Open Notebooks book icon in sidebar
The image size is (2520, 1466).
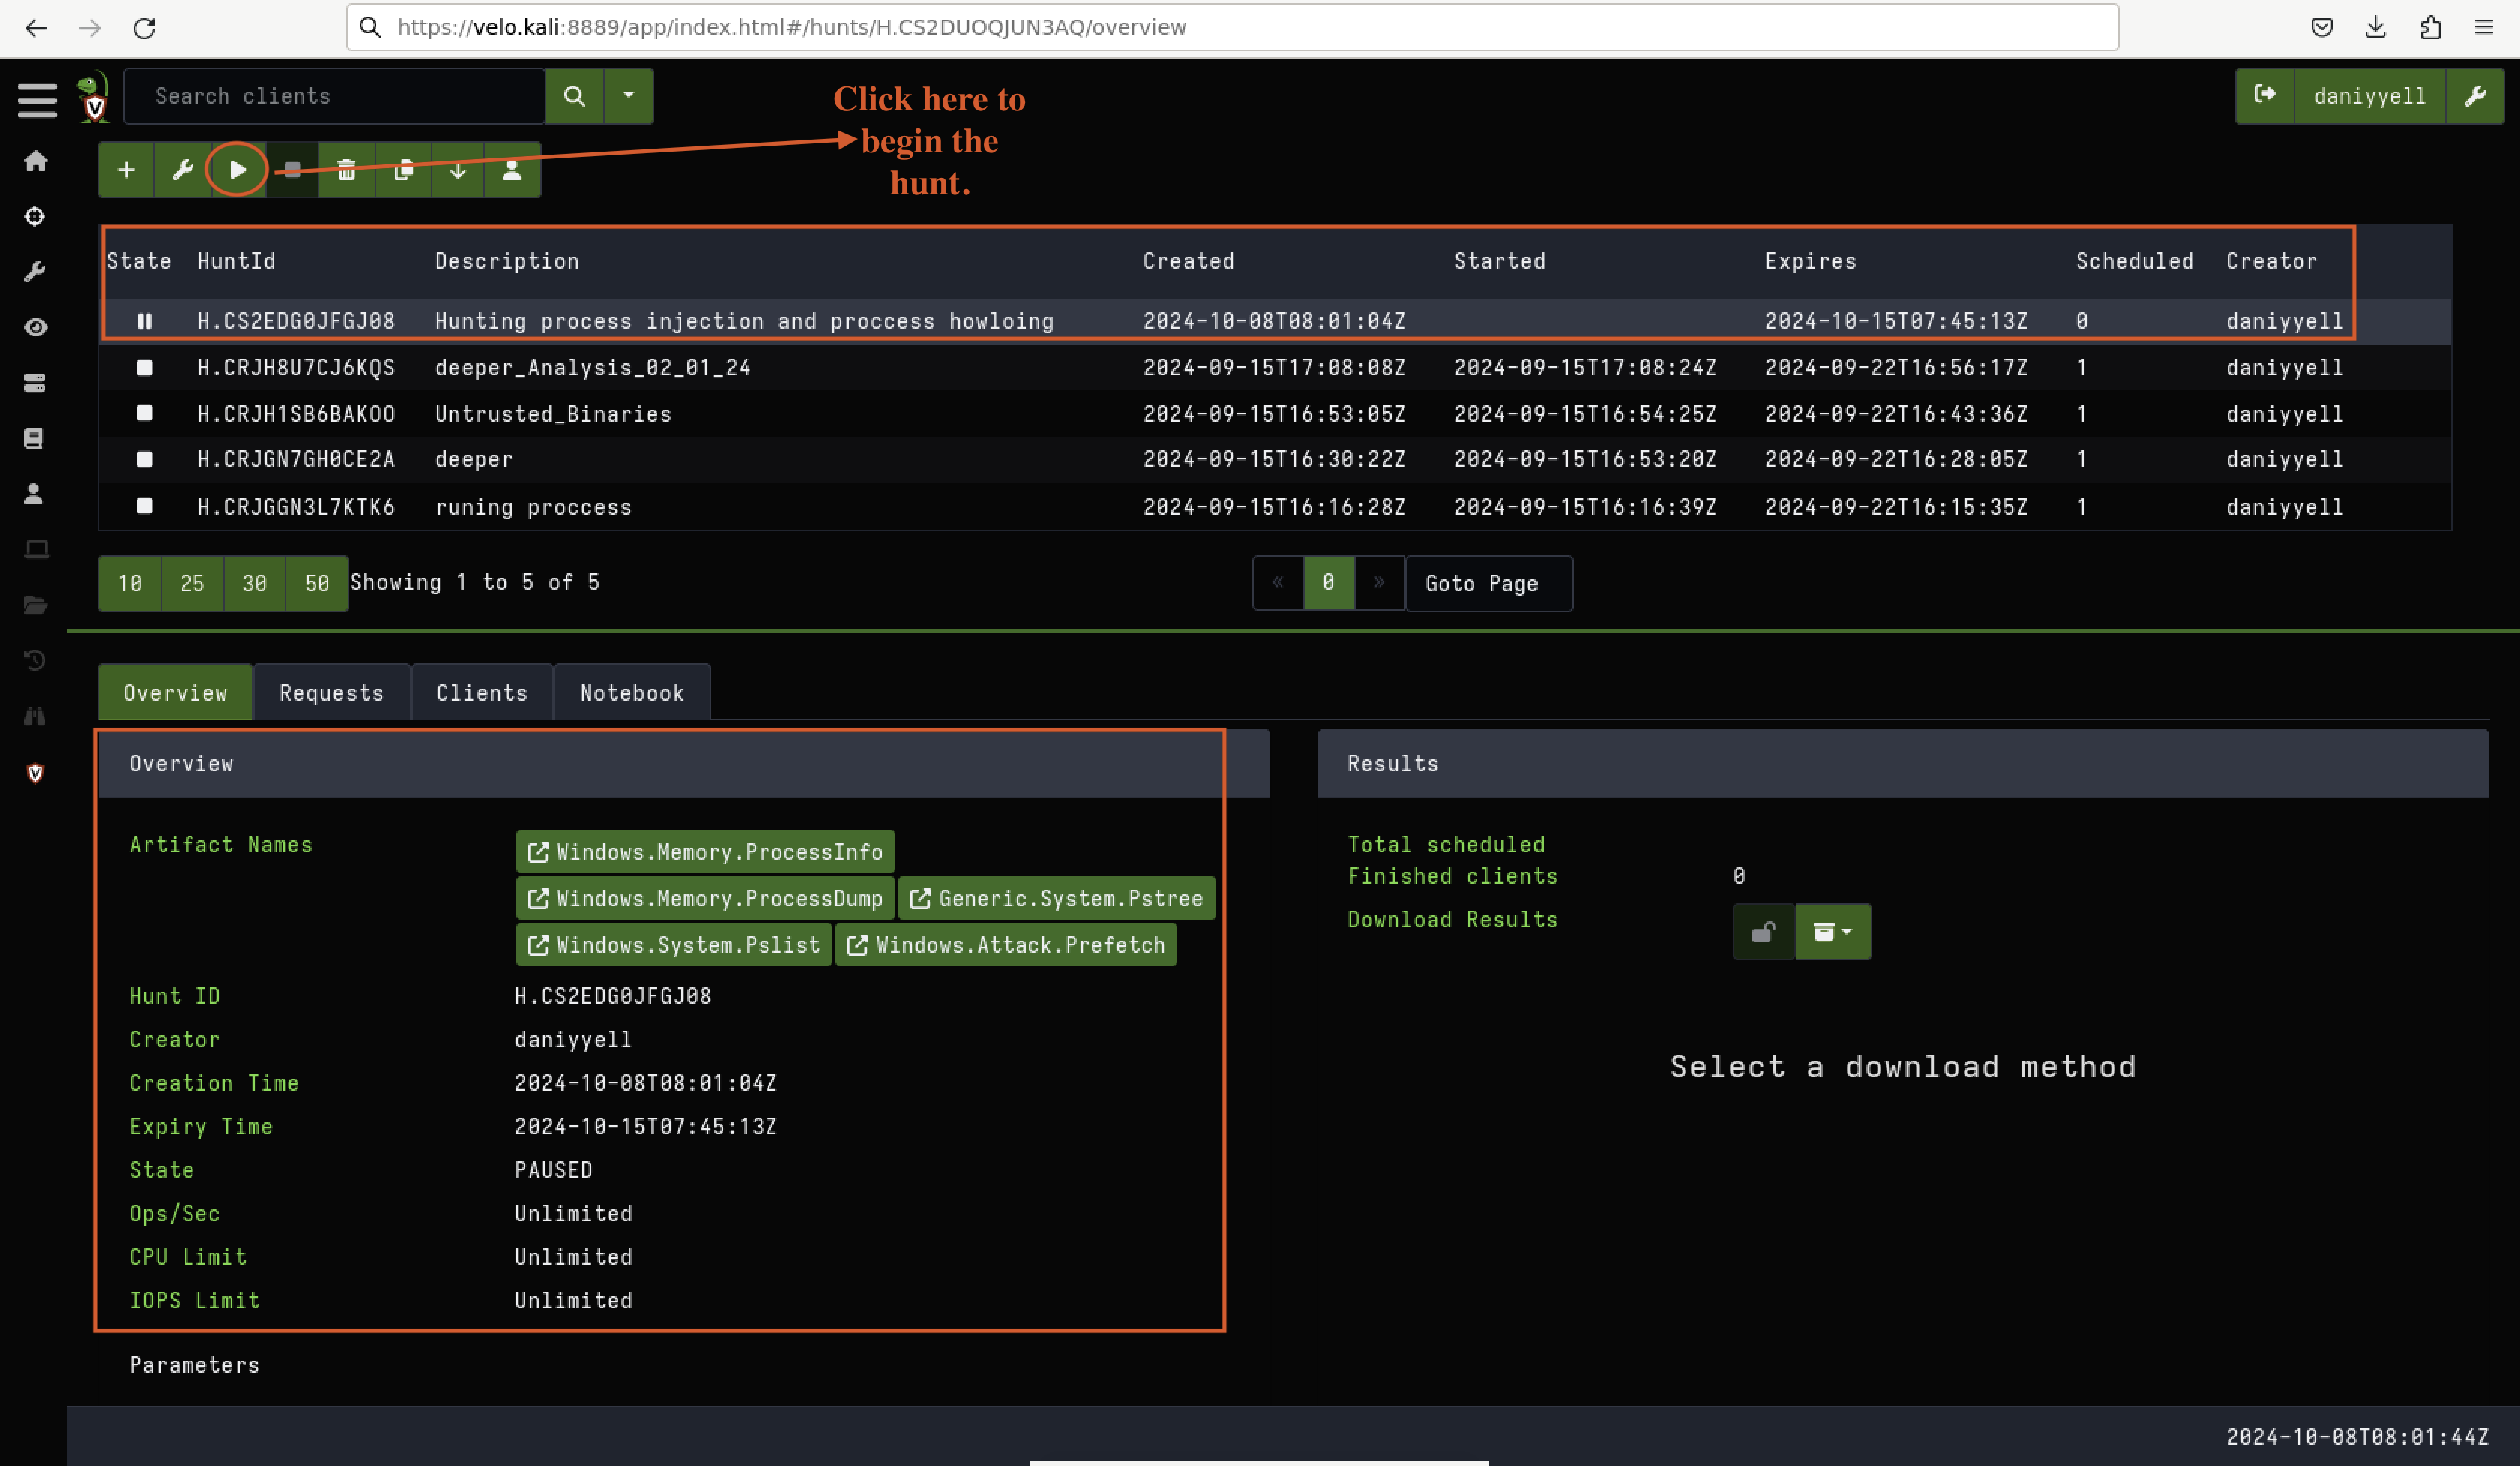tap(34, 438)
